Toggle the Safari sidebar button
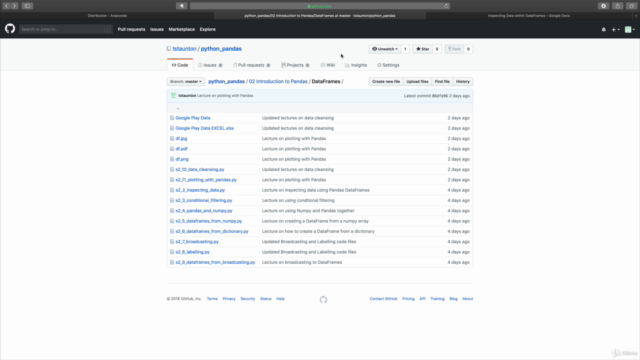This screenshot has width=640, height=360. coord(27,6)
